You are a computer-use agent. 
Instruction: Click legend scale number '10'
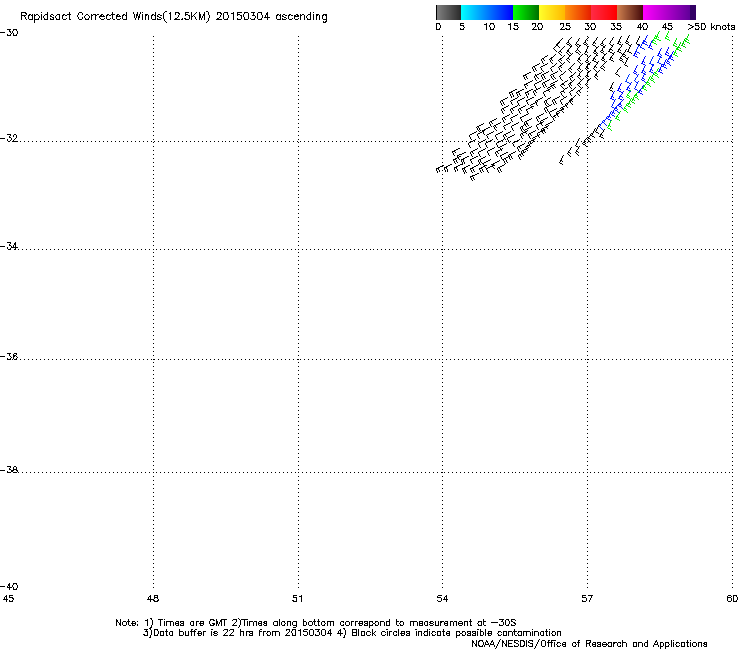(489, 26)
